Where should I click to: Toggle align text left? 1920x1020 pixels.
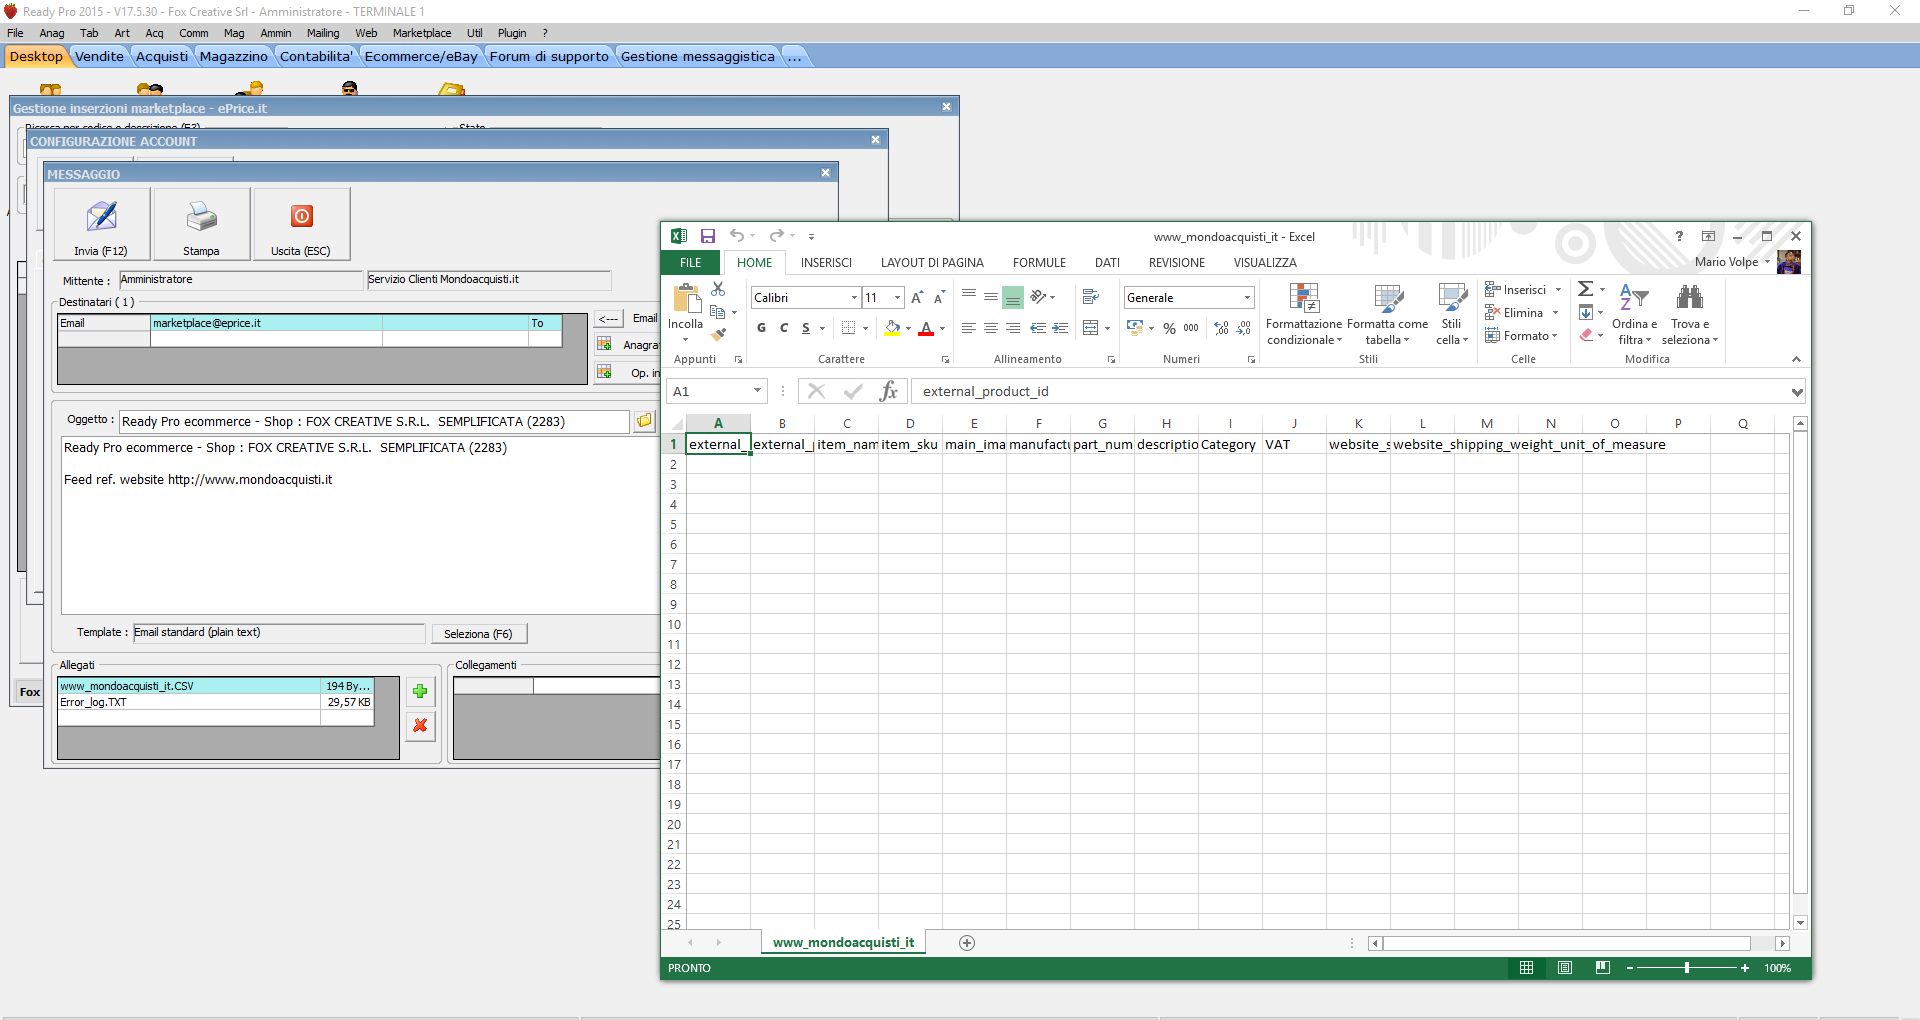click(x=968, y=328)
